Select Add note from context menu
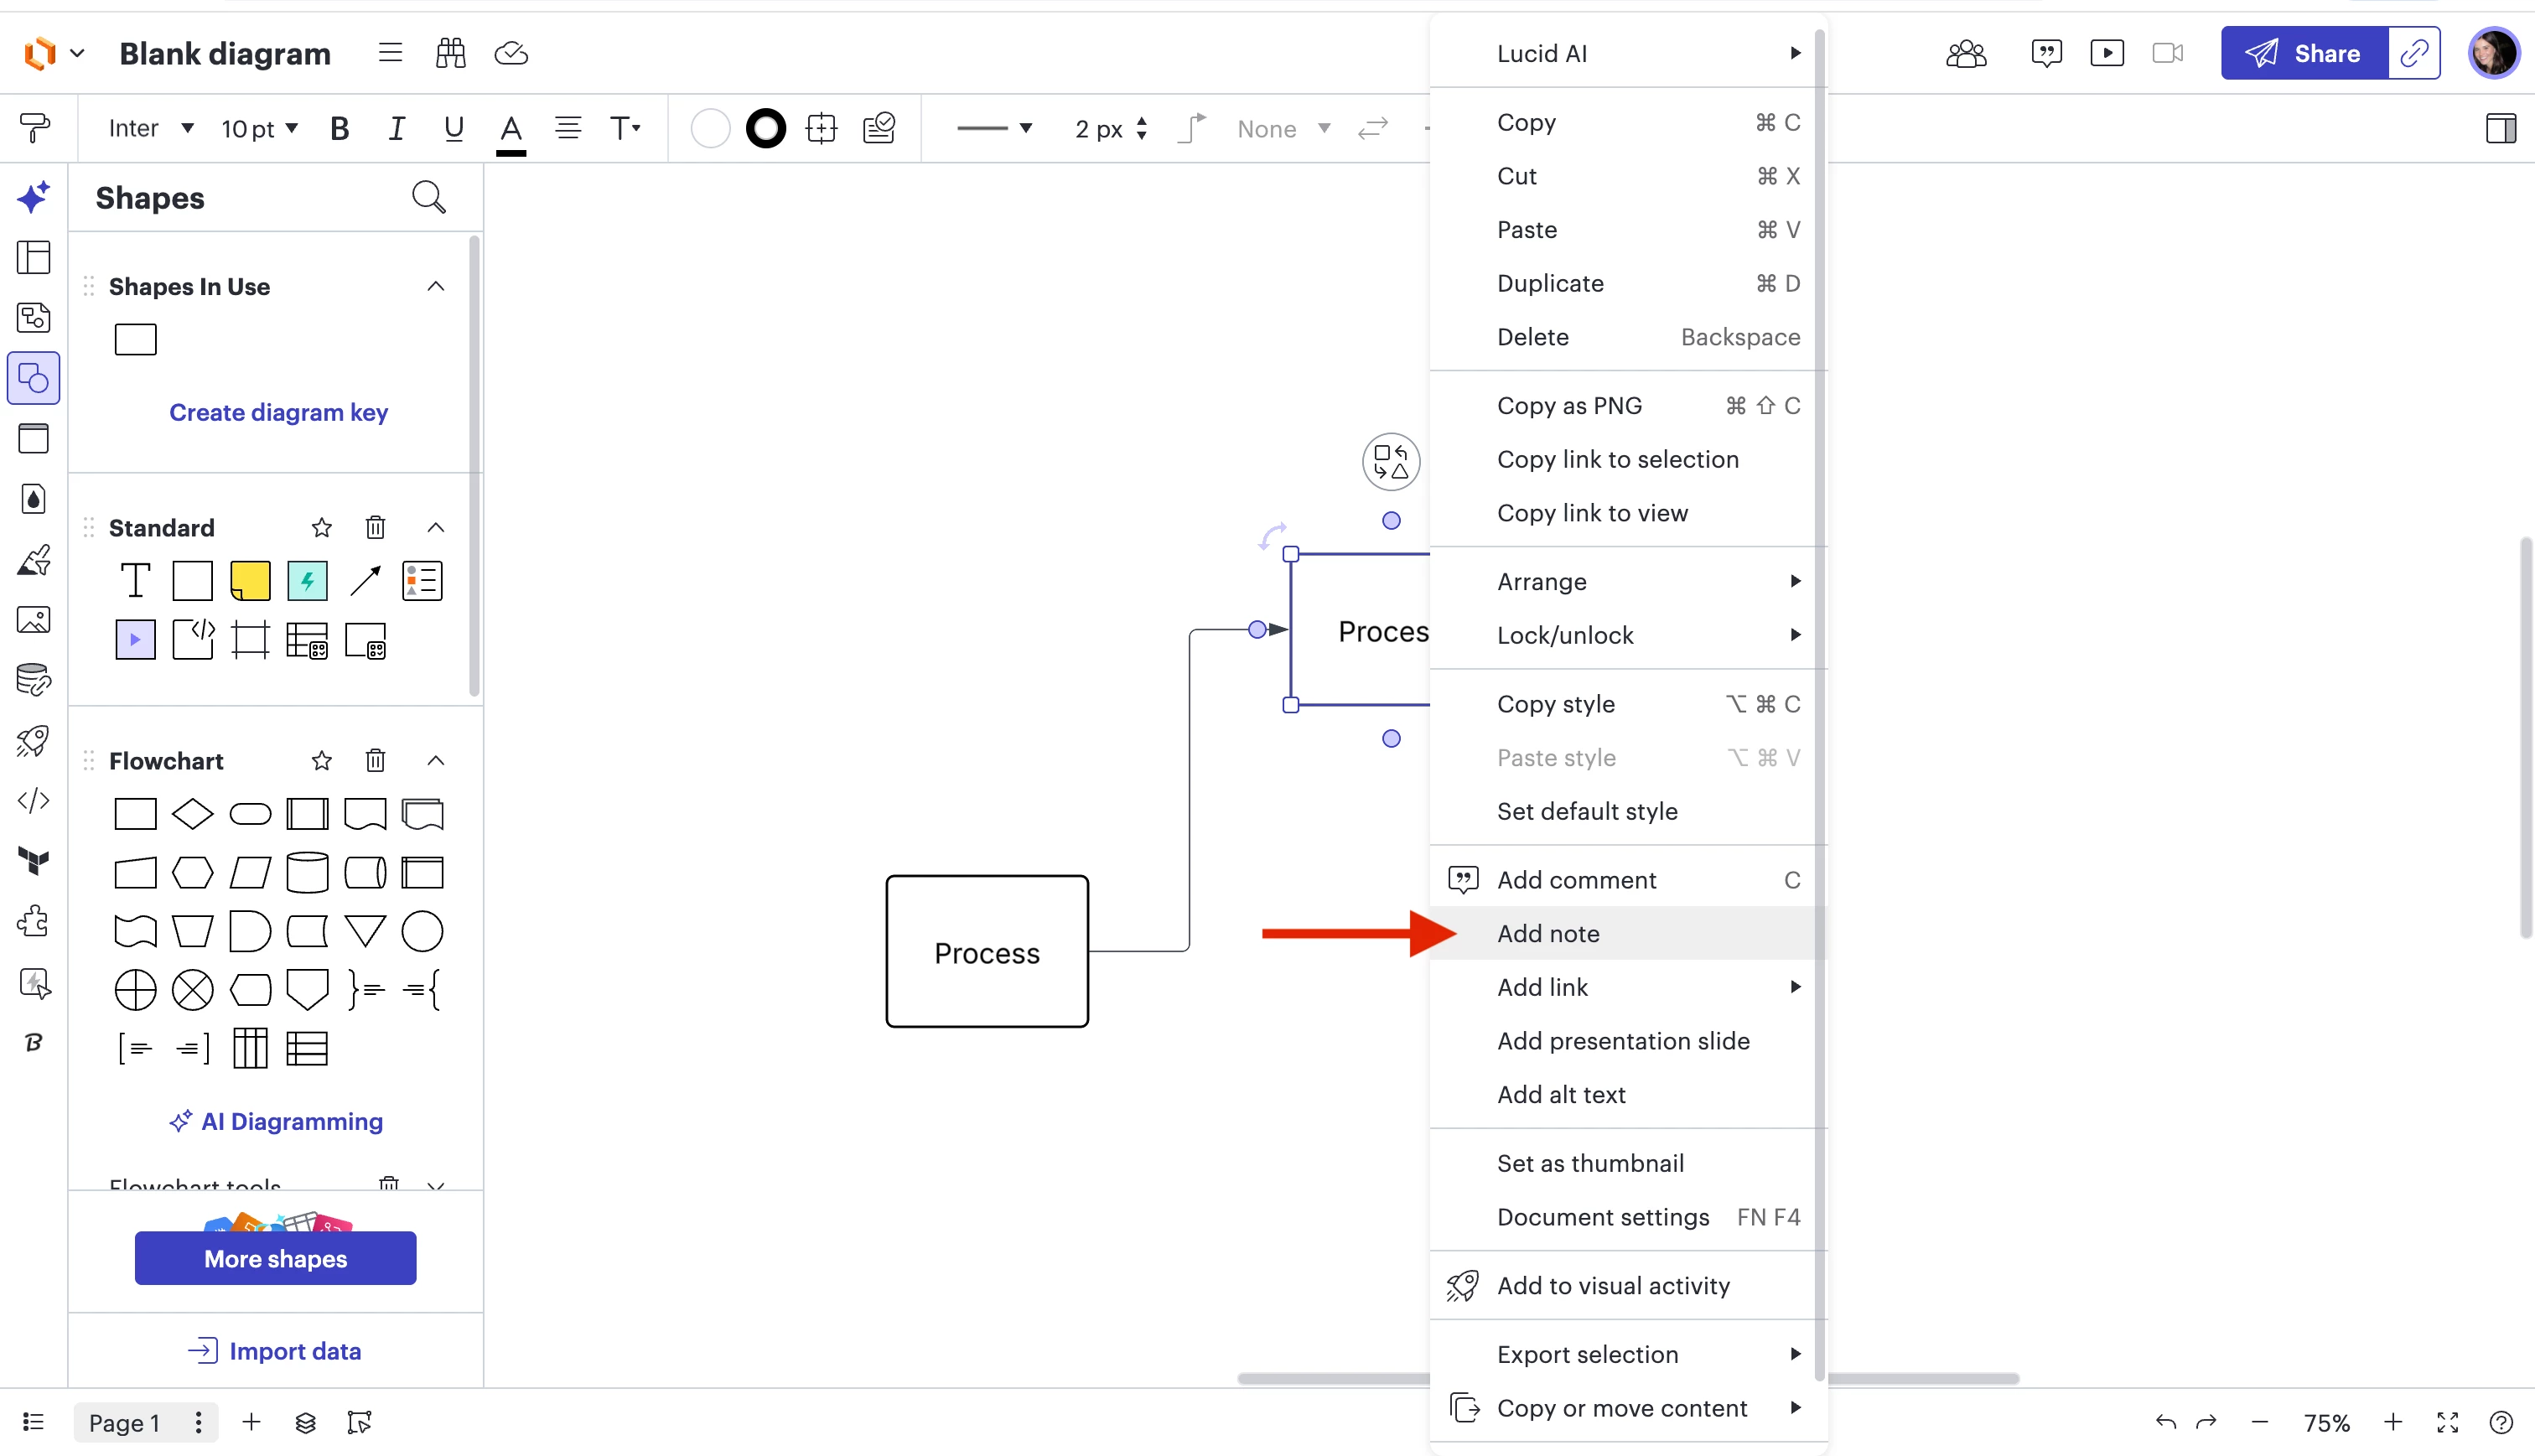 point(1548,933)
